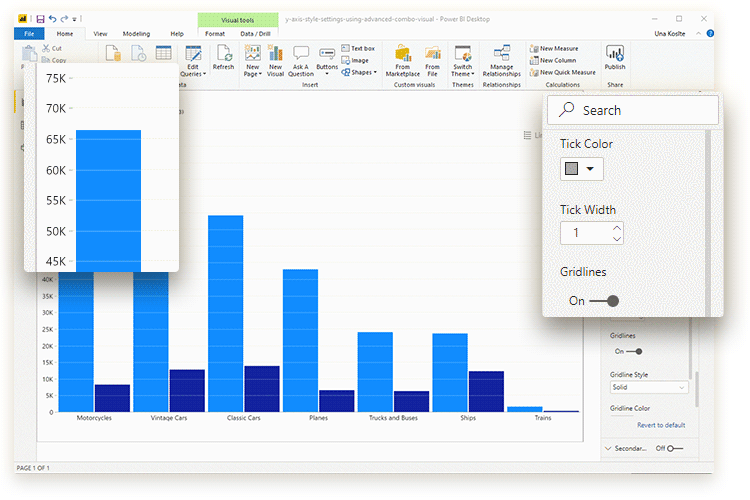This screenshot has width=750, height=500.
Task: Switch to the View tab
Action: tap(100, 33)
